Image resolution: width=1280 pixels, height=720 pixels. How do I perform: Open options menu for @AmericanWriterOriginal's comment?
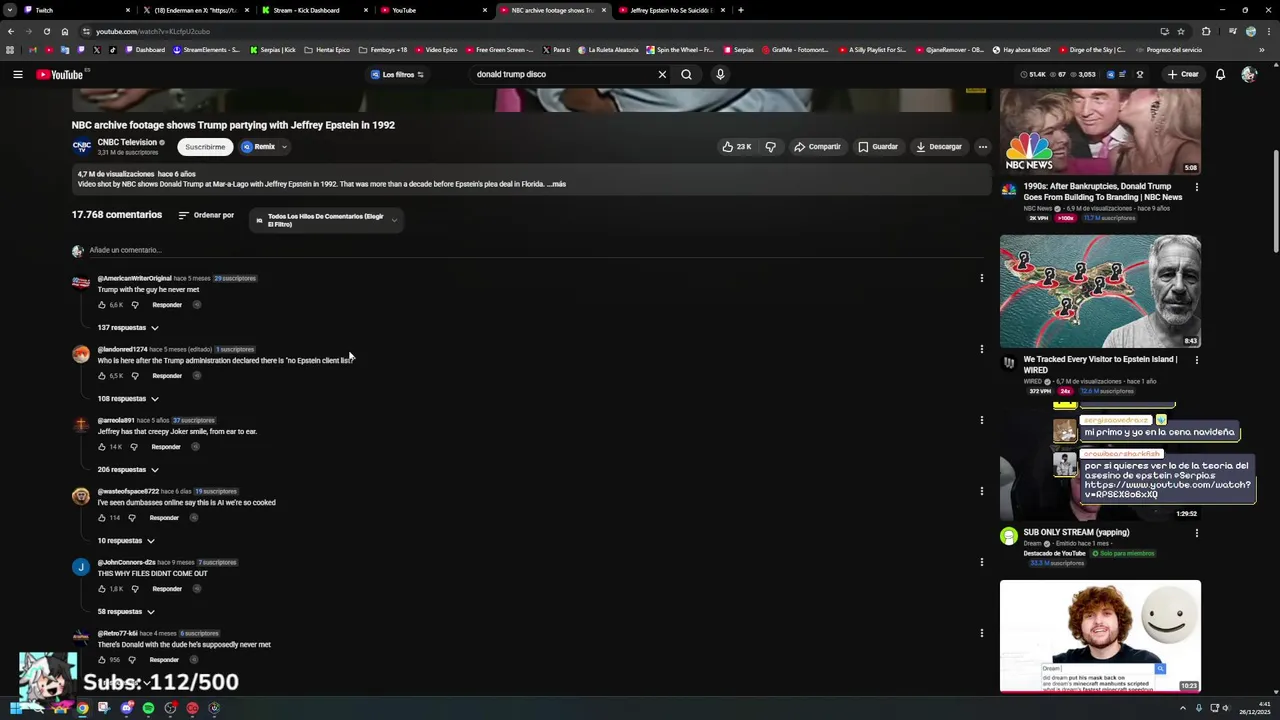(981, 278)
